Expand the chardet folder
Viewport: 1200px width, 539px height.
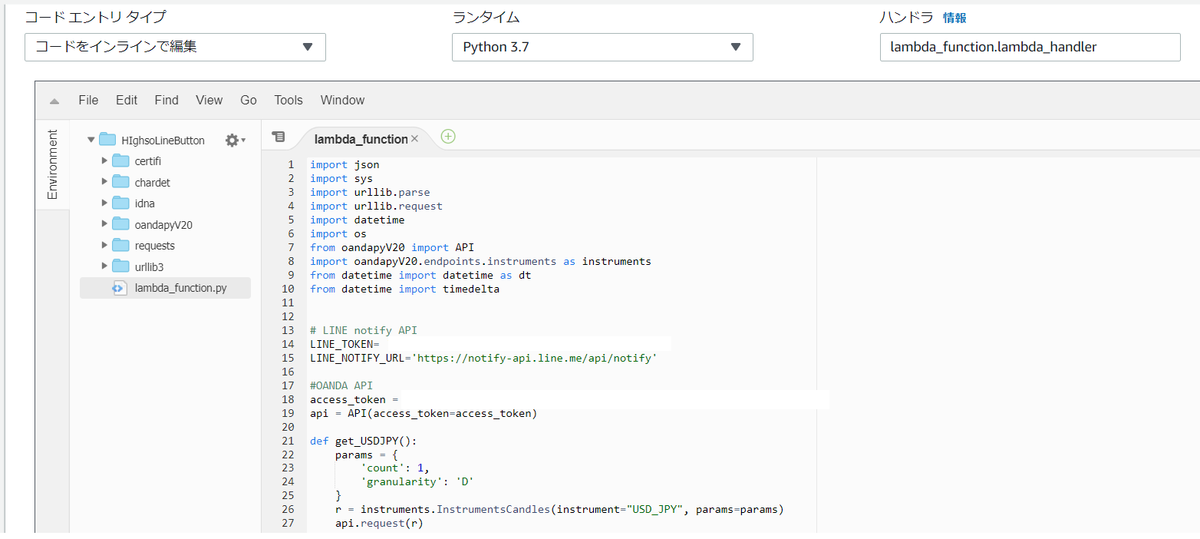click(x=104, y=182)
